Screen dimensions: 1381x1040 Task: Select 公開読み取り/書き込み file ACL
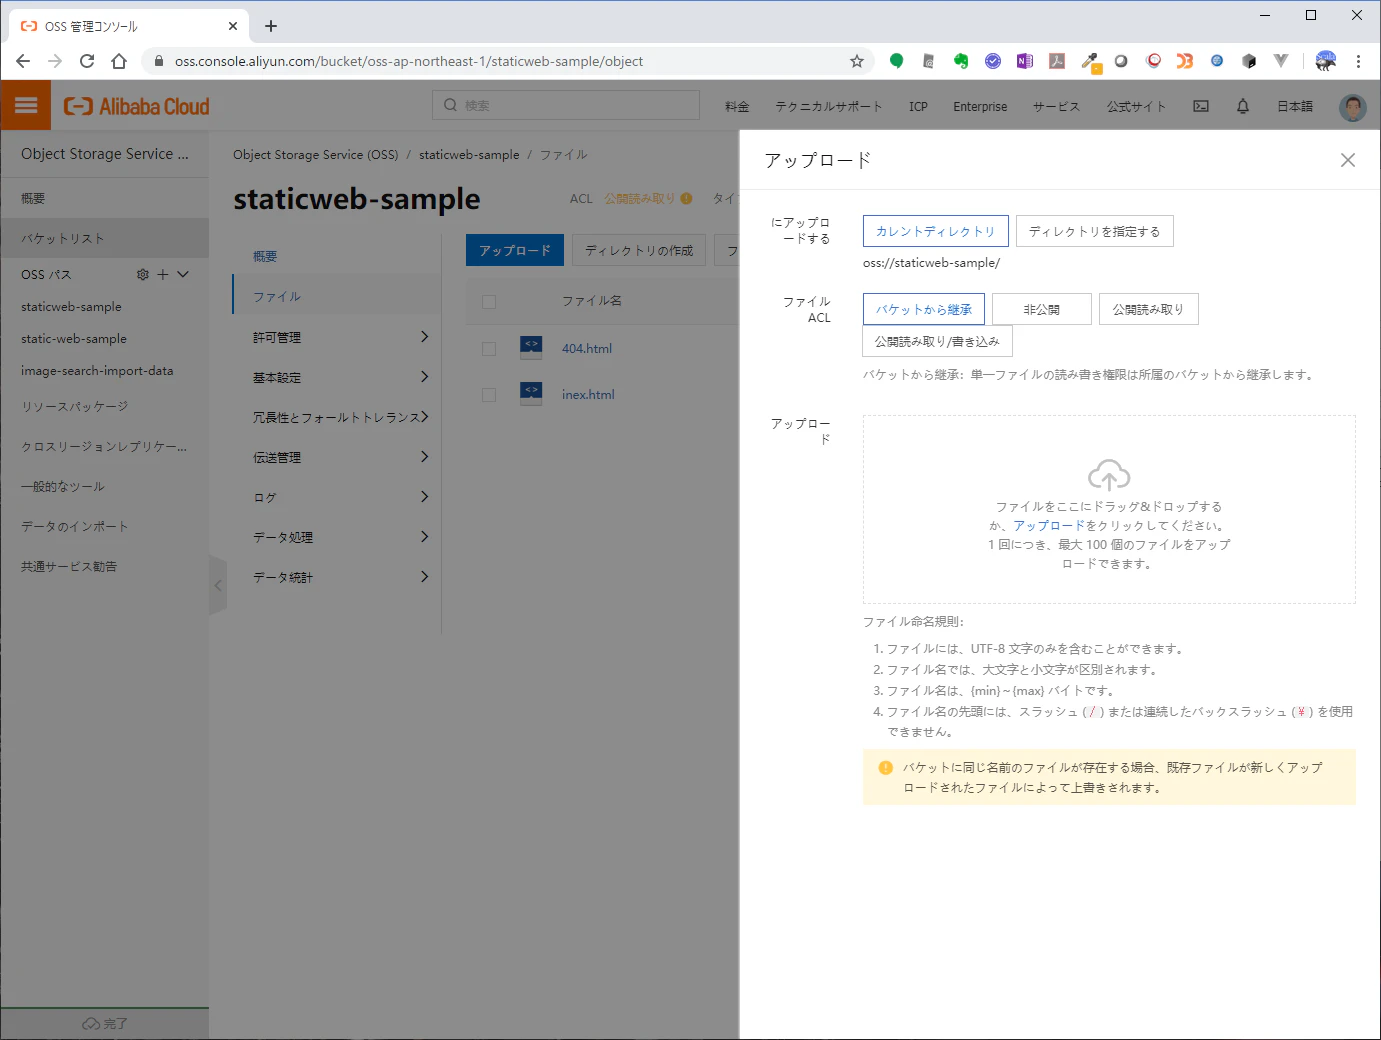coord(938,341)
